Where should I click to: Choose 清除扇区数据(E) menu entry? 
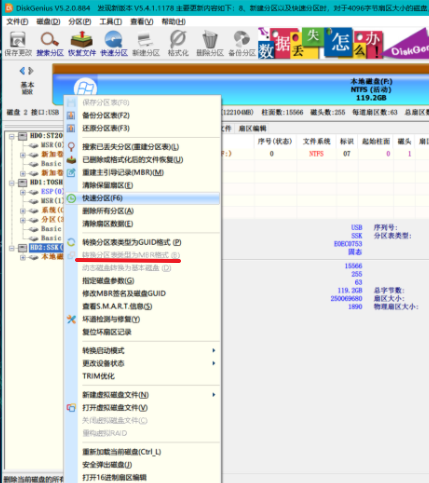(x=143, y=224)
